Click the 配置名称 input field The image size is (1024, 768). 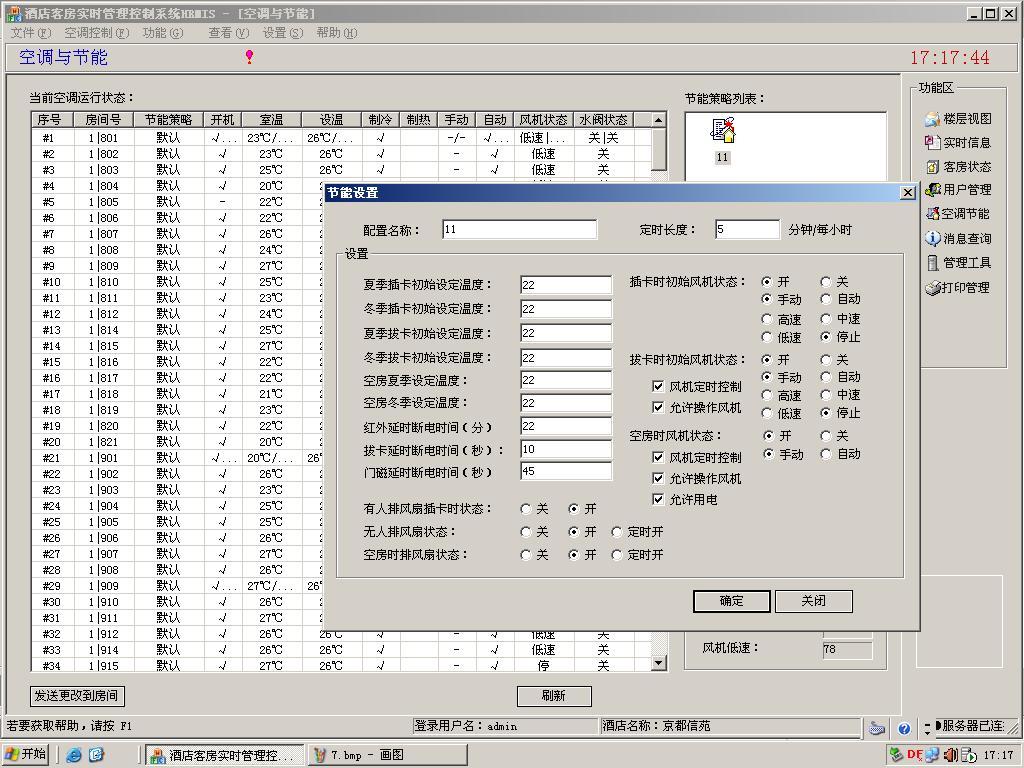point(519,230)
